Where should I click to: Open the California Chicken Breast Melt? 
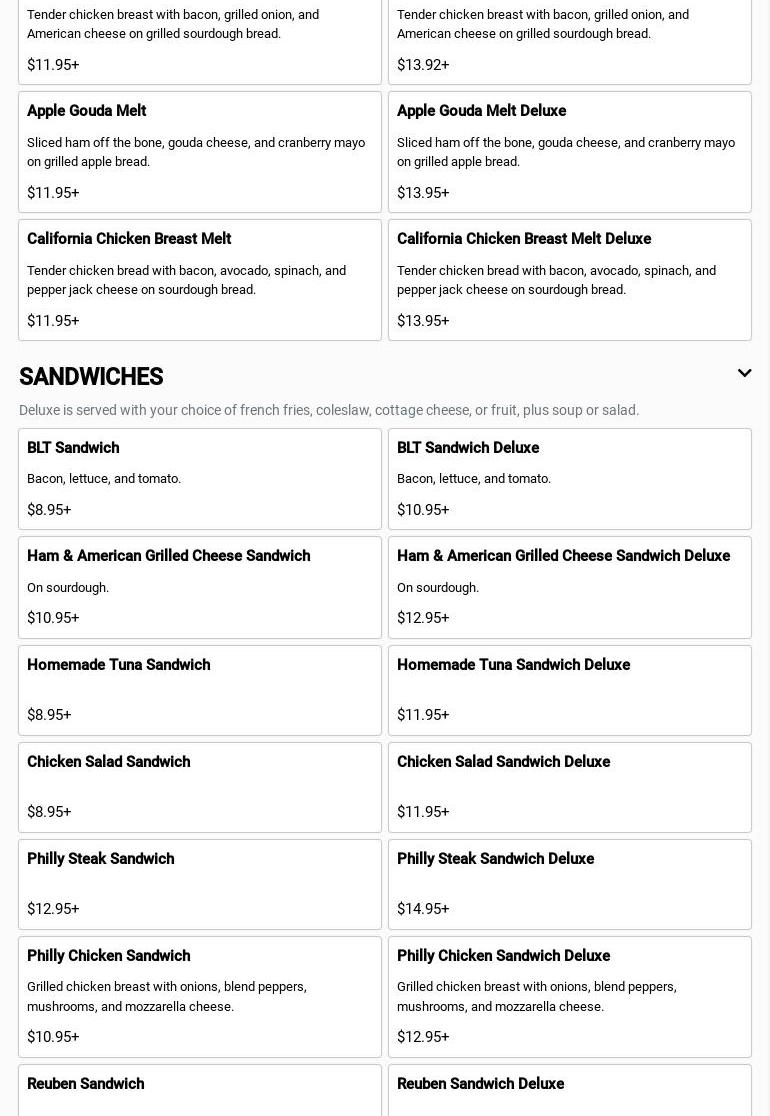(x=199, y=280)
